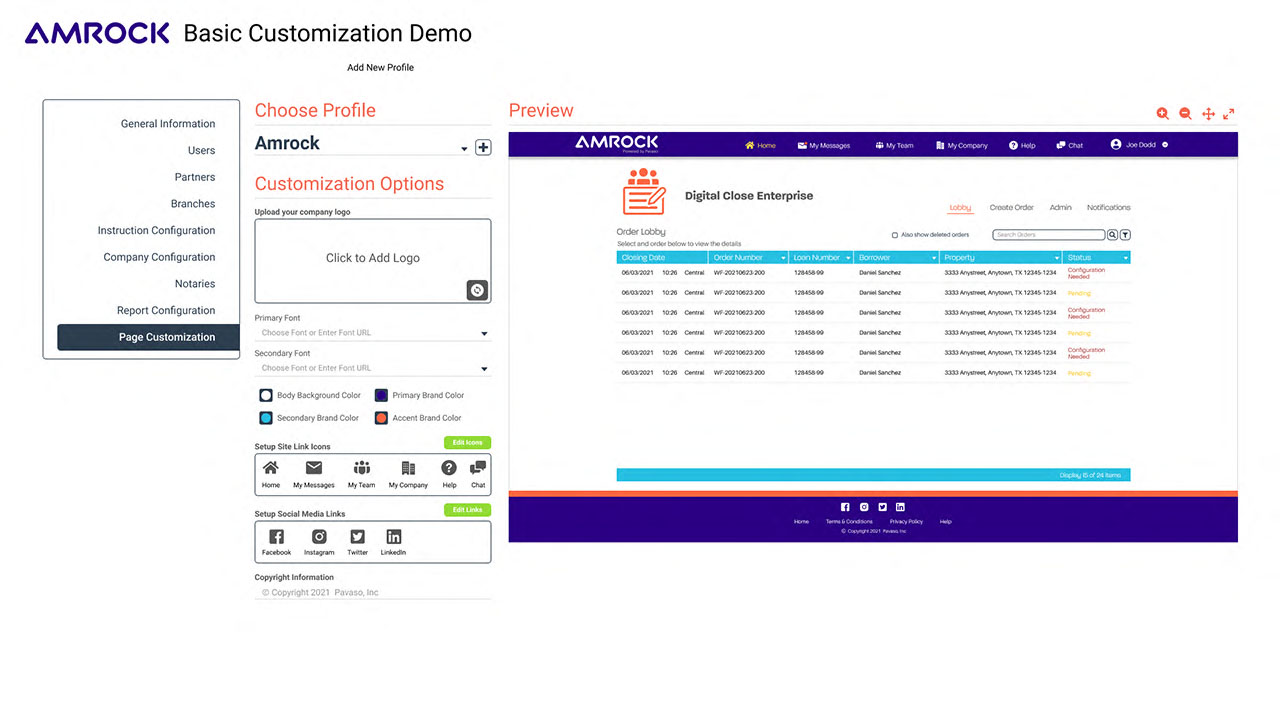This screenshot has height=720, width=1280.
Task: Click the Twitter icon in the preview footer
Action: pos(882,507)
